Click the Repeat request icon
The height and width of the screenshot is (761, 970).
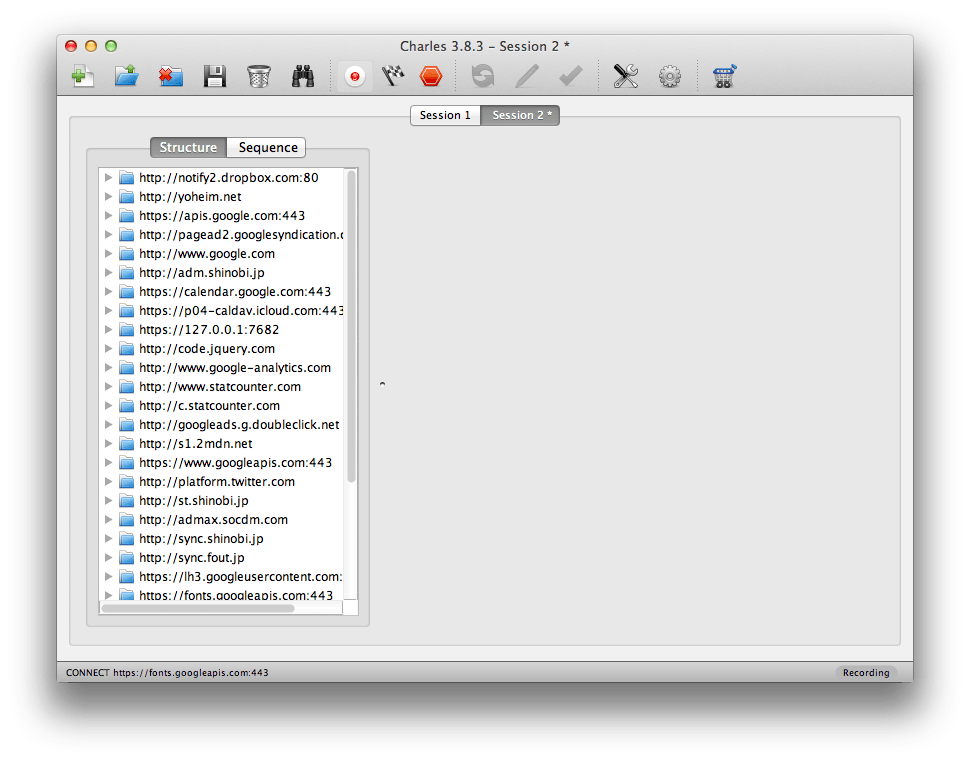pyautogui.click(x=483, y=76)
